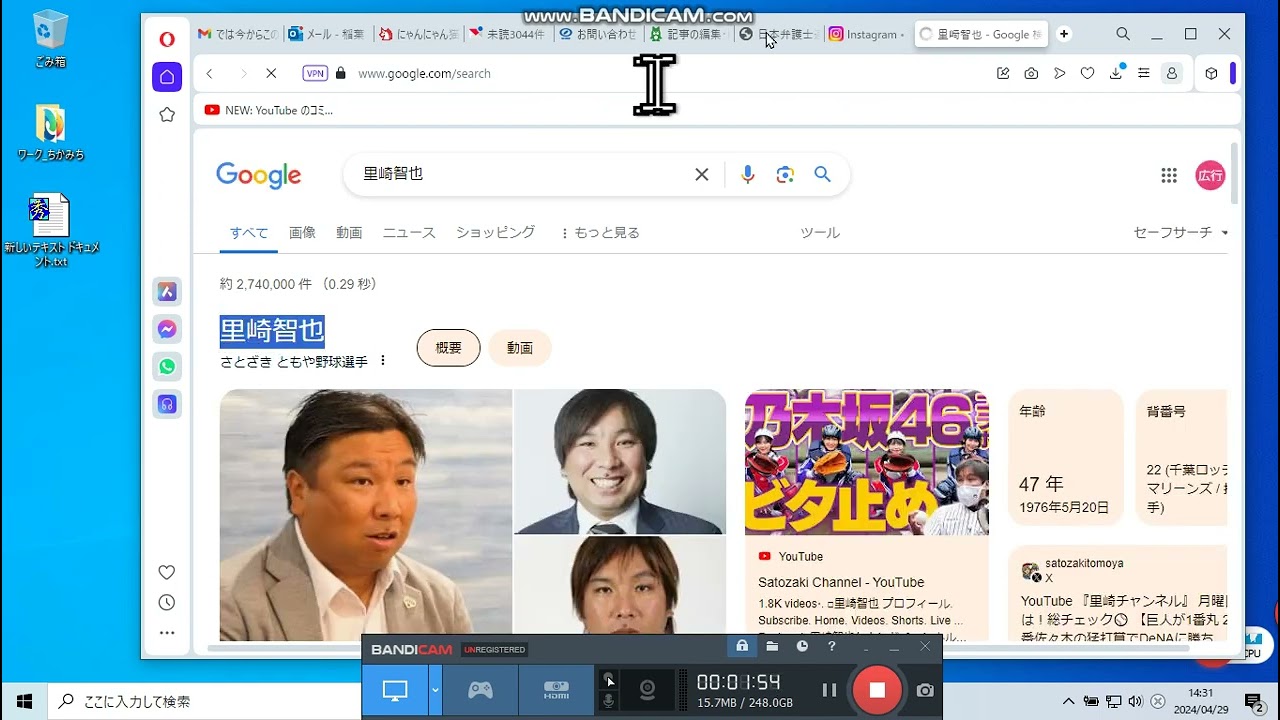Switch to Bandicam game recording mode

pyautogui.click(x=479, y=689)
